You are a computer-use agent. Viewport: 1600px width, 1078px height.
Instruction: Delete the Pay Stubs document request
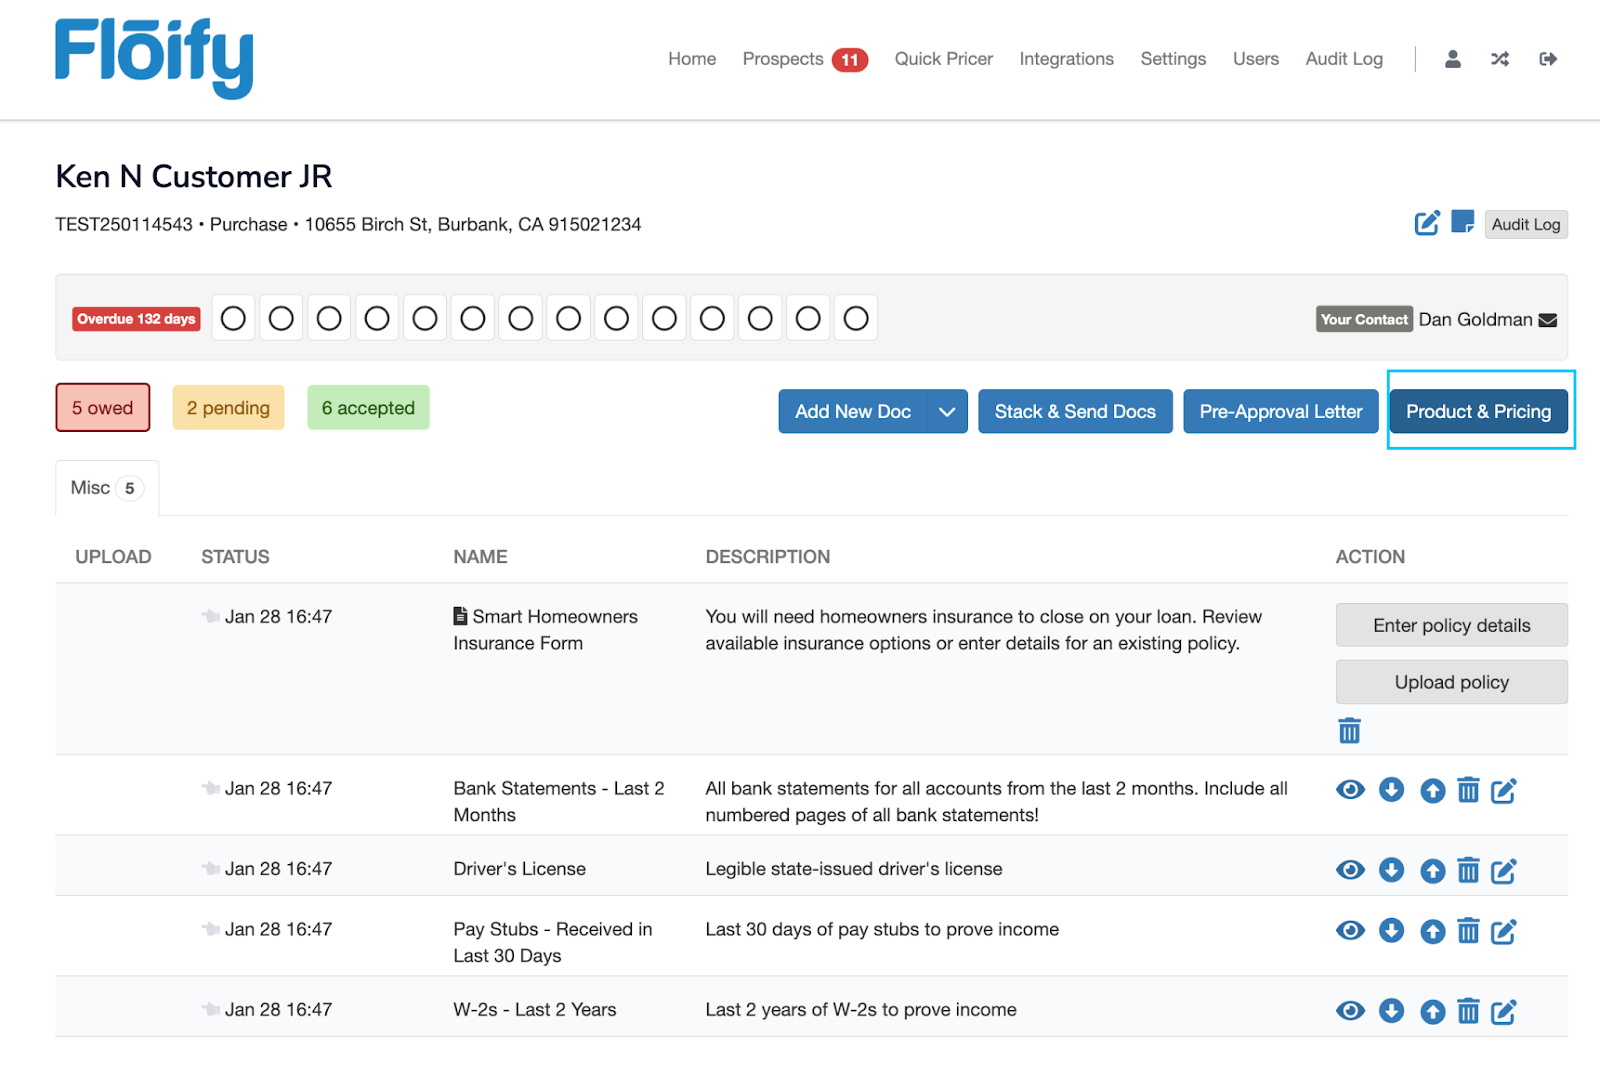(x=1467, y=932)
